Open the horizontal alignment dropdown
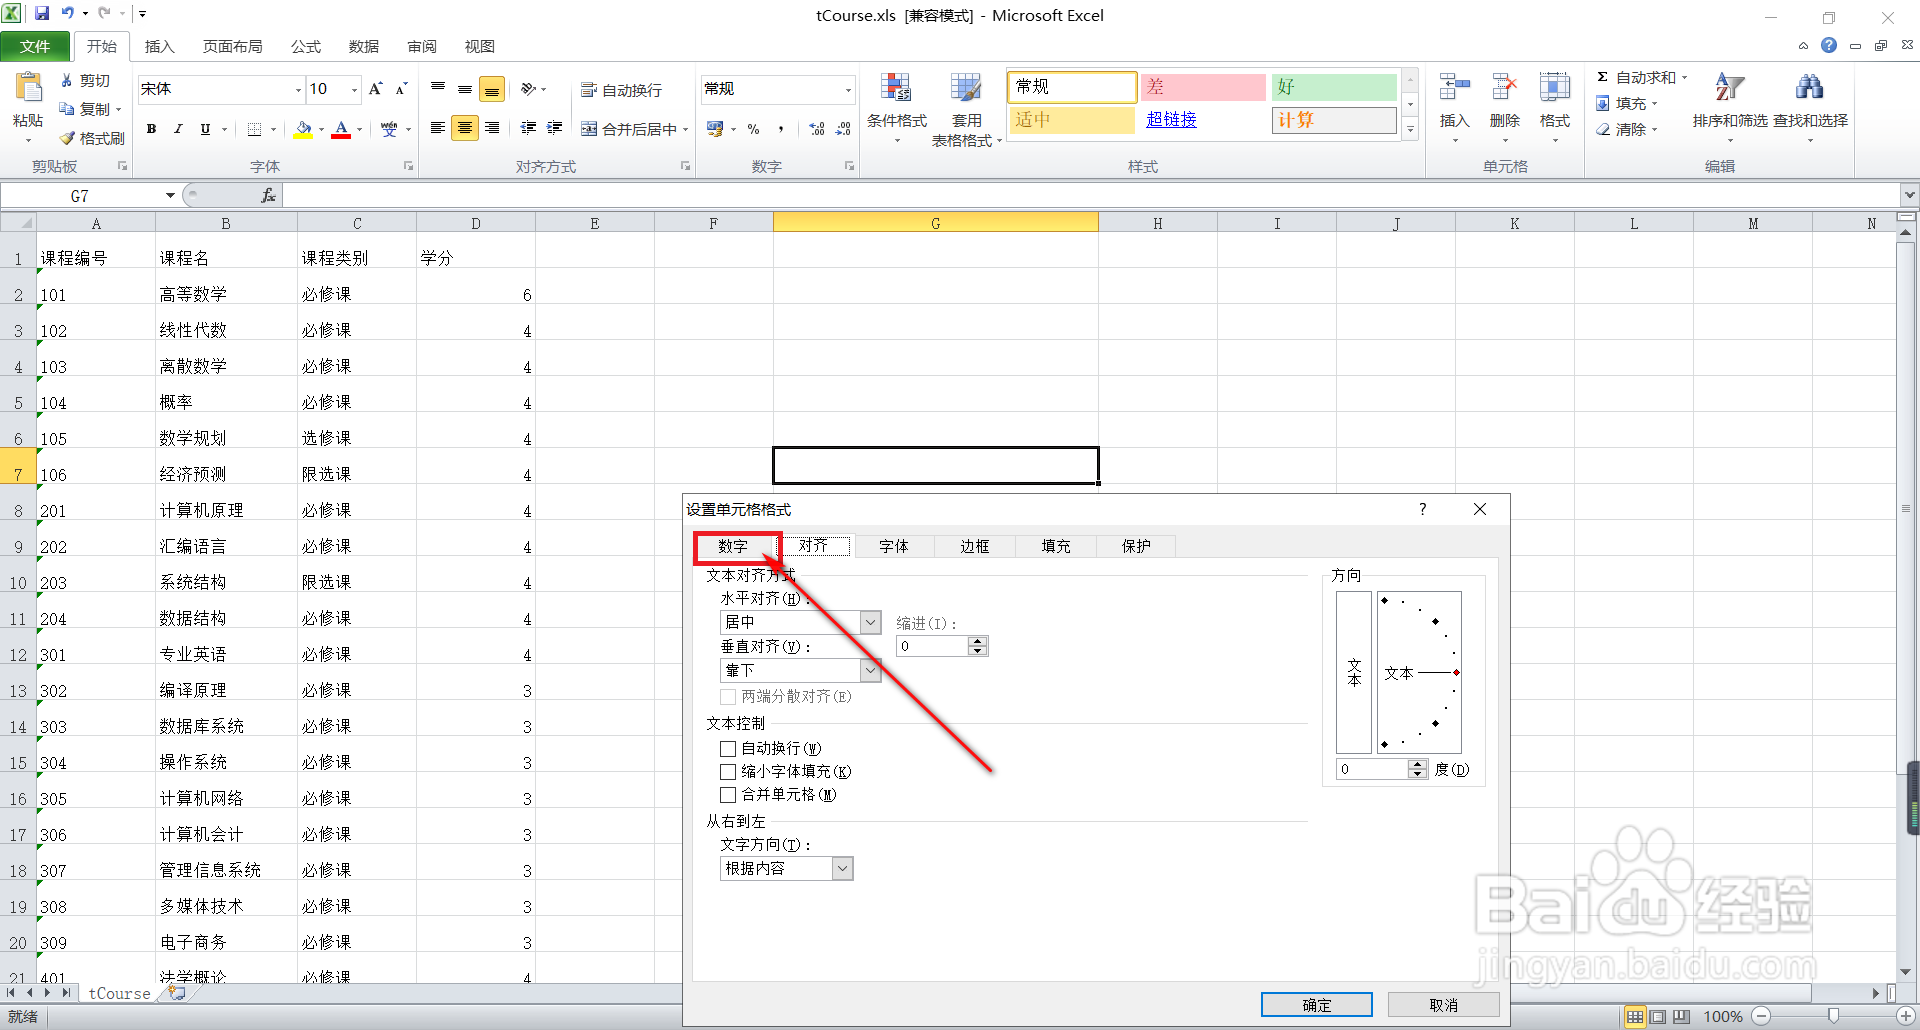The width and height of the screenshot is (1920, 1030). (x=869, y=621)
